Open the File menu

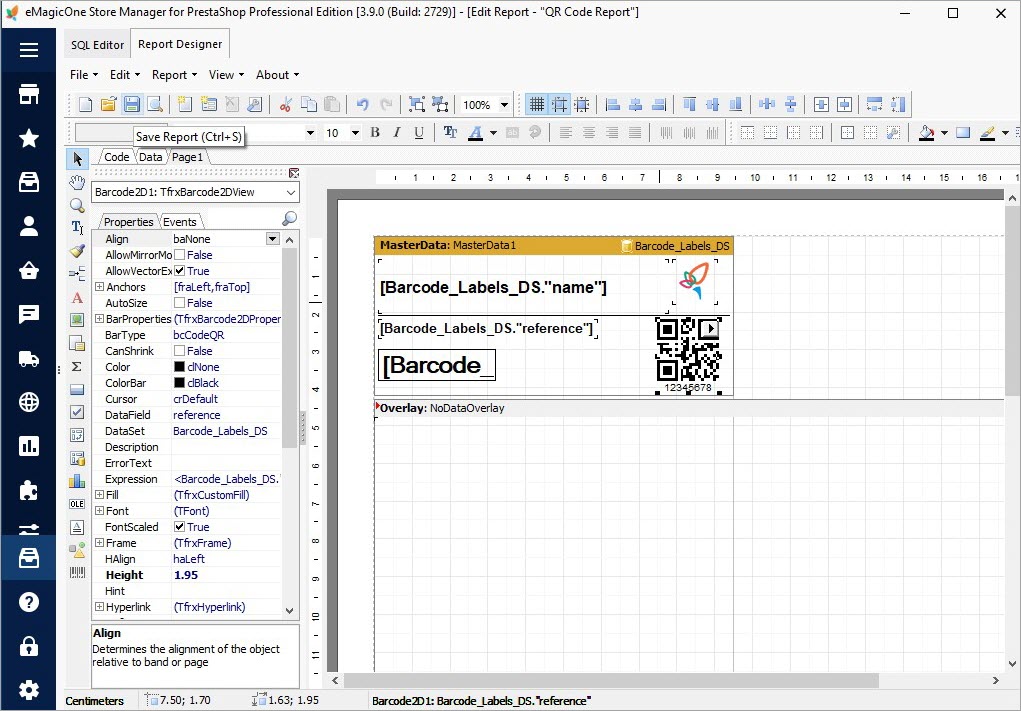click(x=84, y=75)
